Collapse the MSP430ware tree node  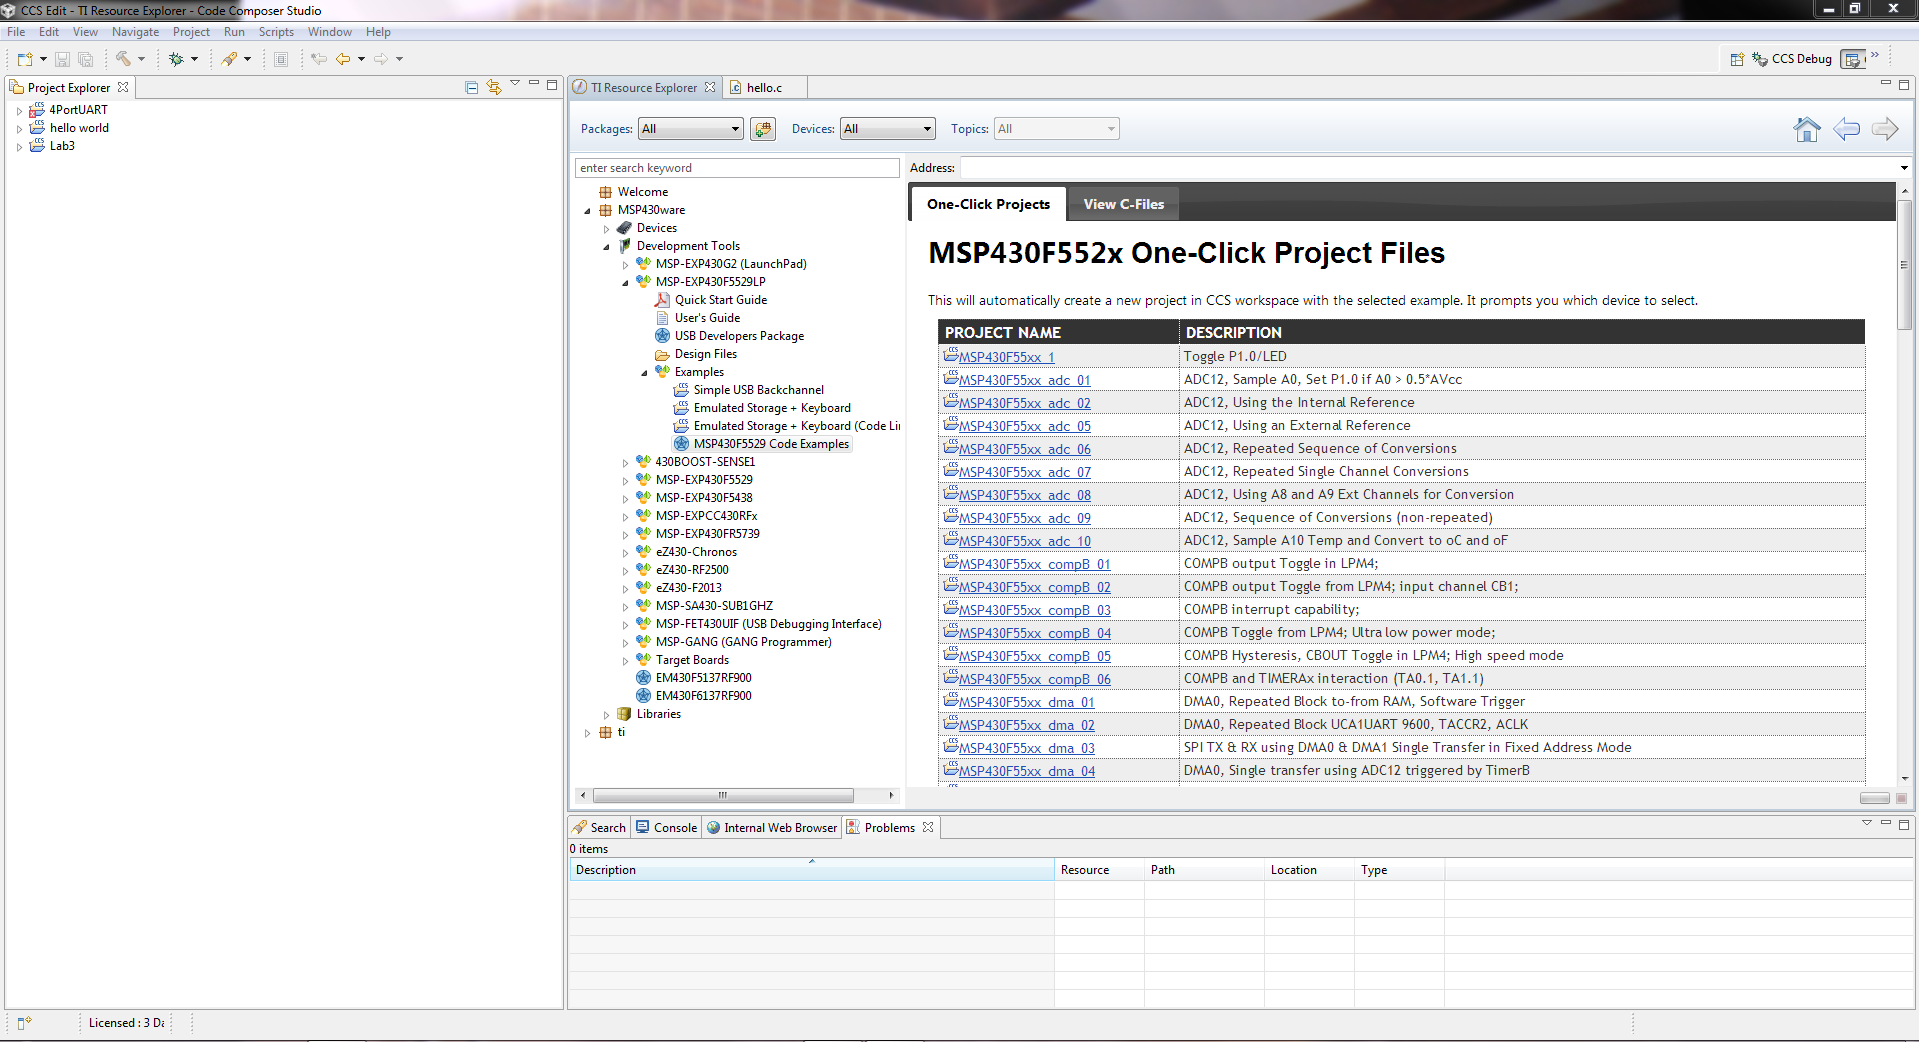pyautogui.click(x=587, y=211)
